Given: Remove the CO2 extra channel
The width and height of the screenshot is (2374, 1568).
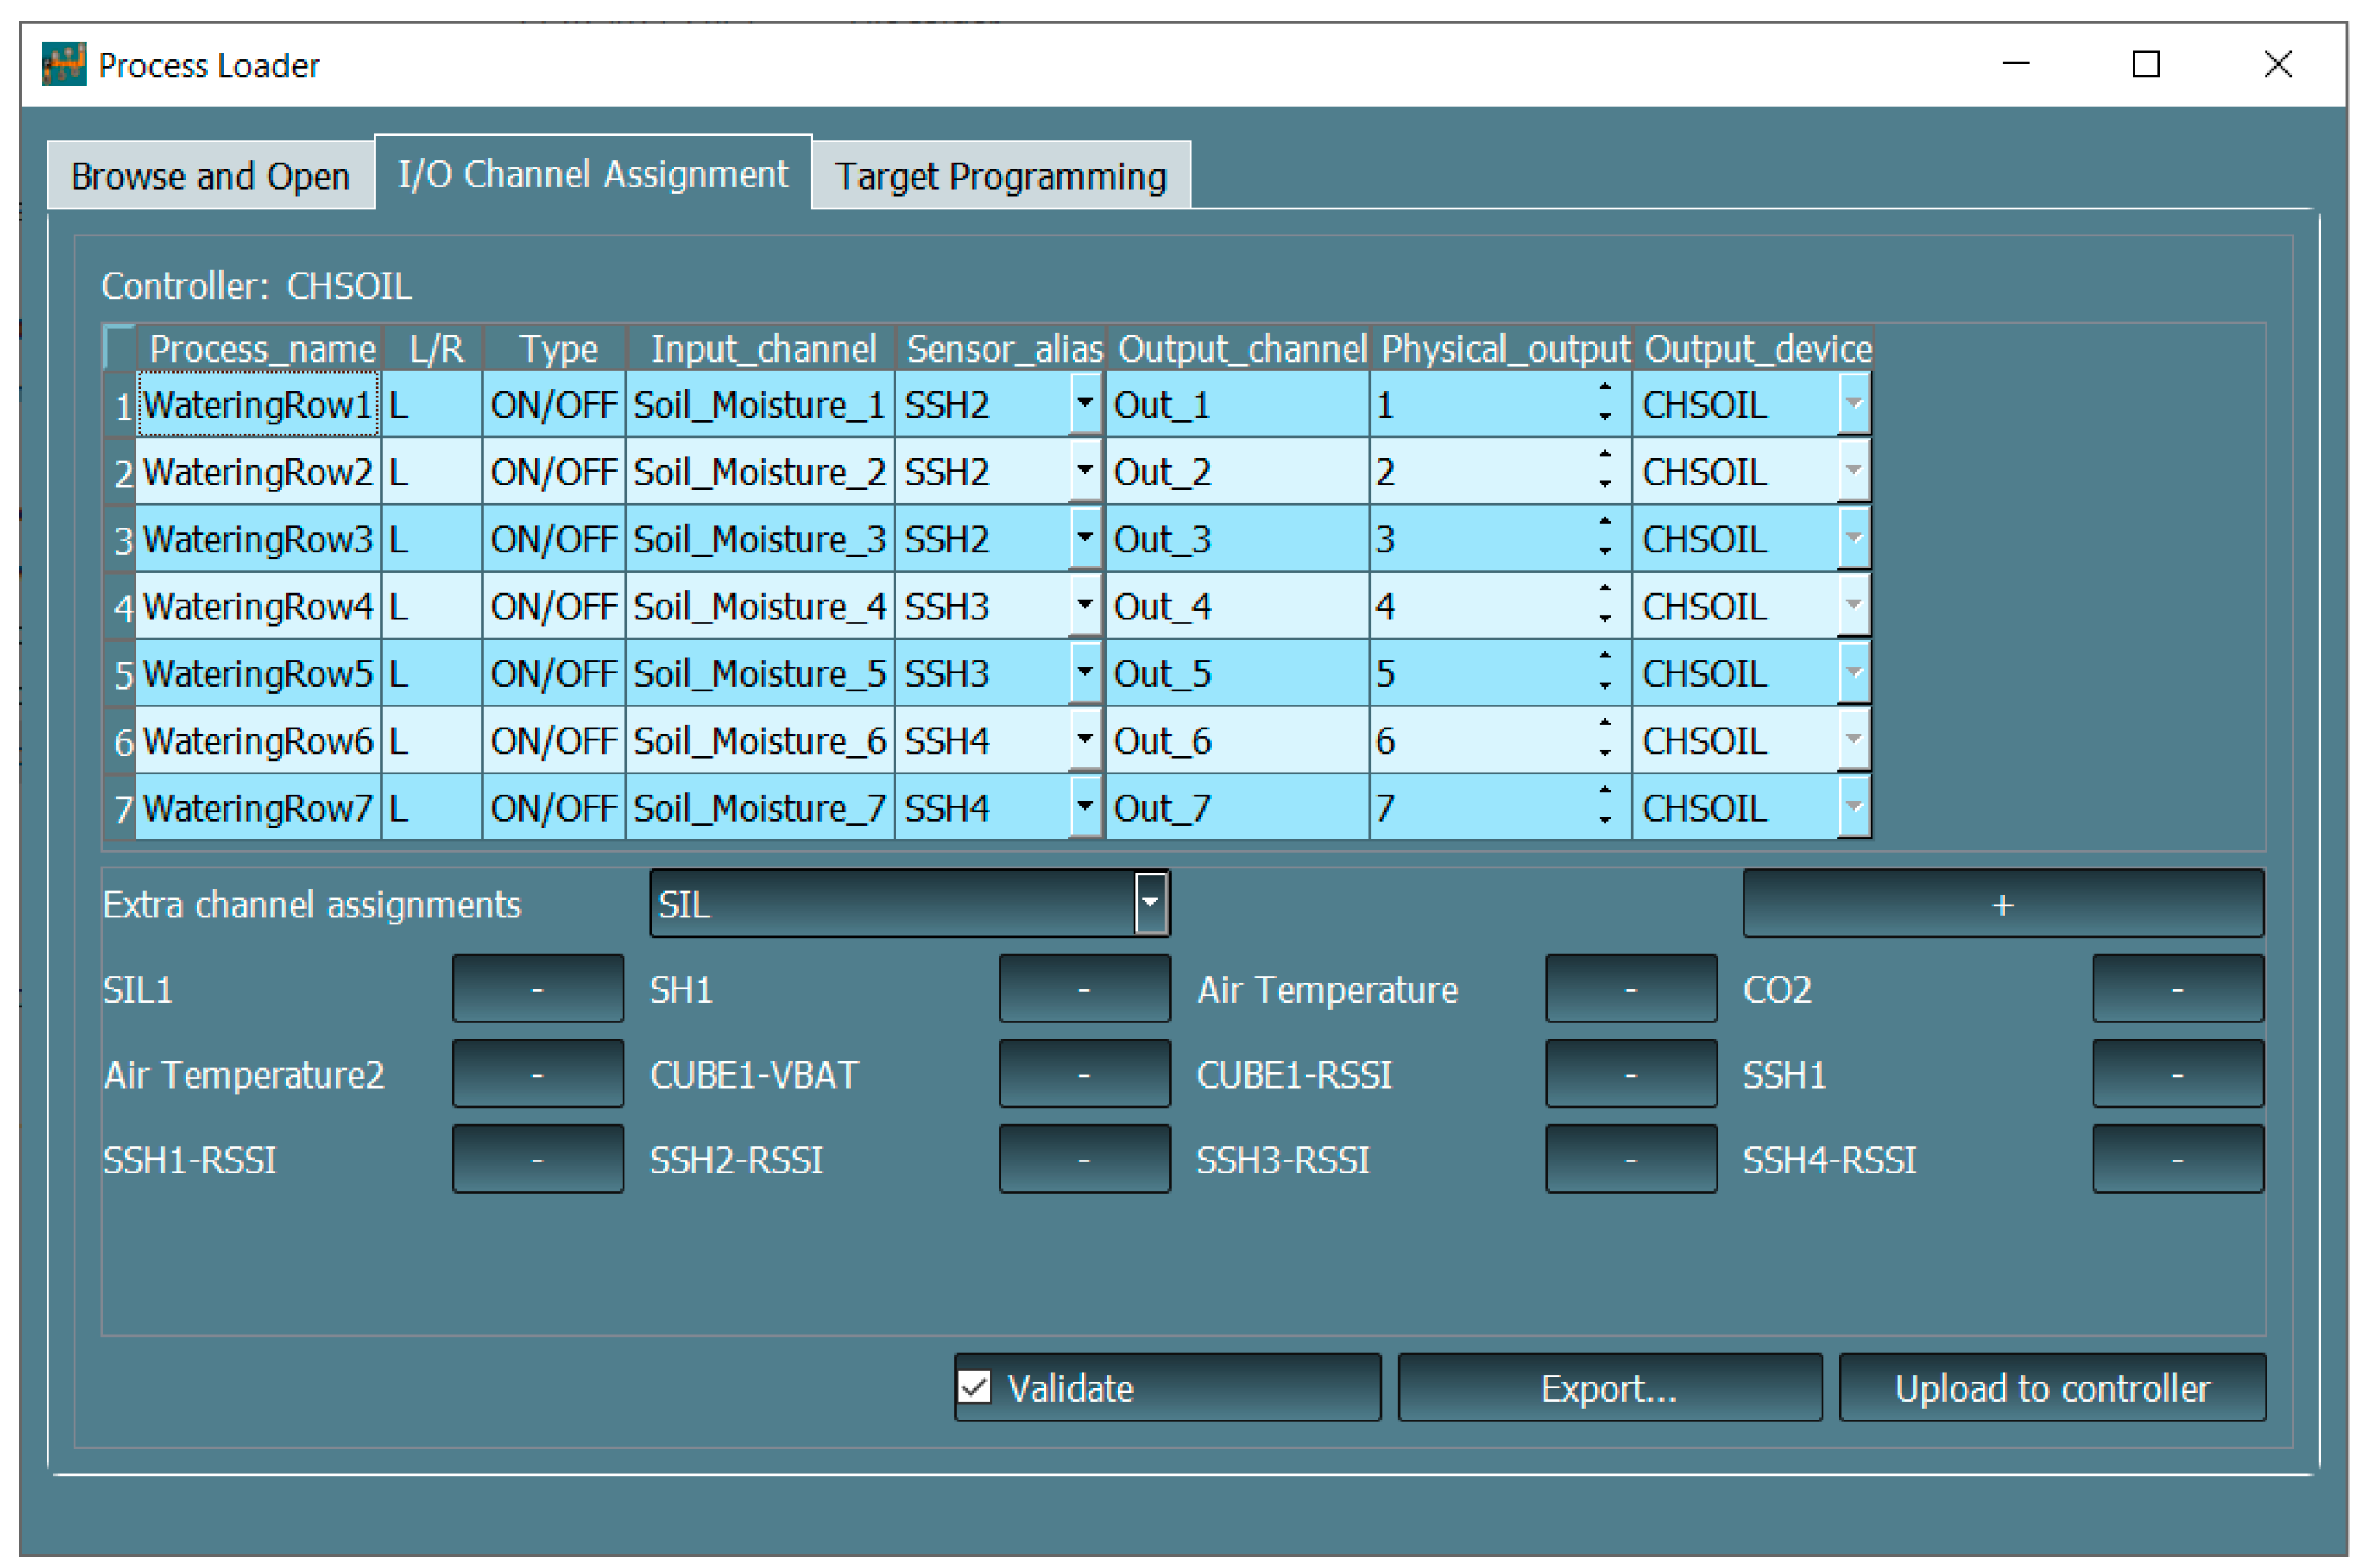Looking at the screenshot, I should coord(2177,989).
